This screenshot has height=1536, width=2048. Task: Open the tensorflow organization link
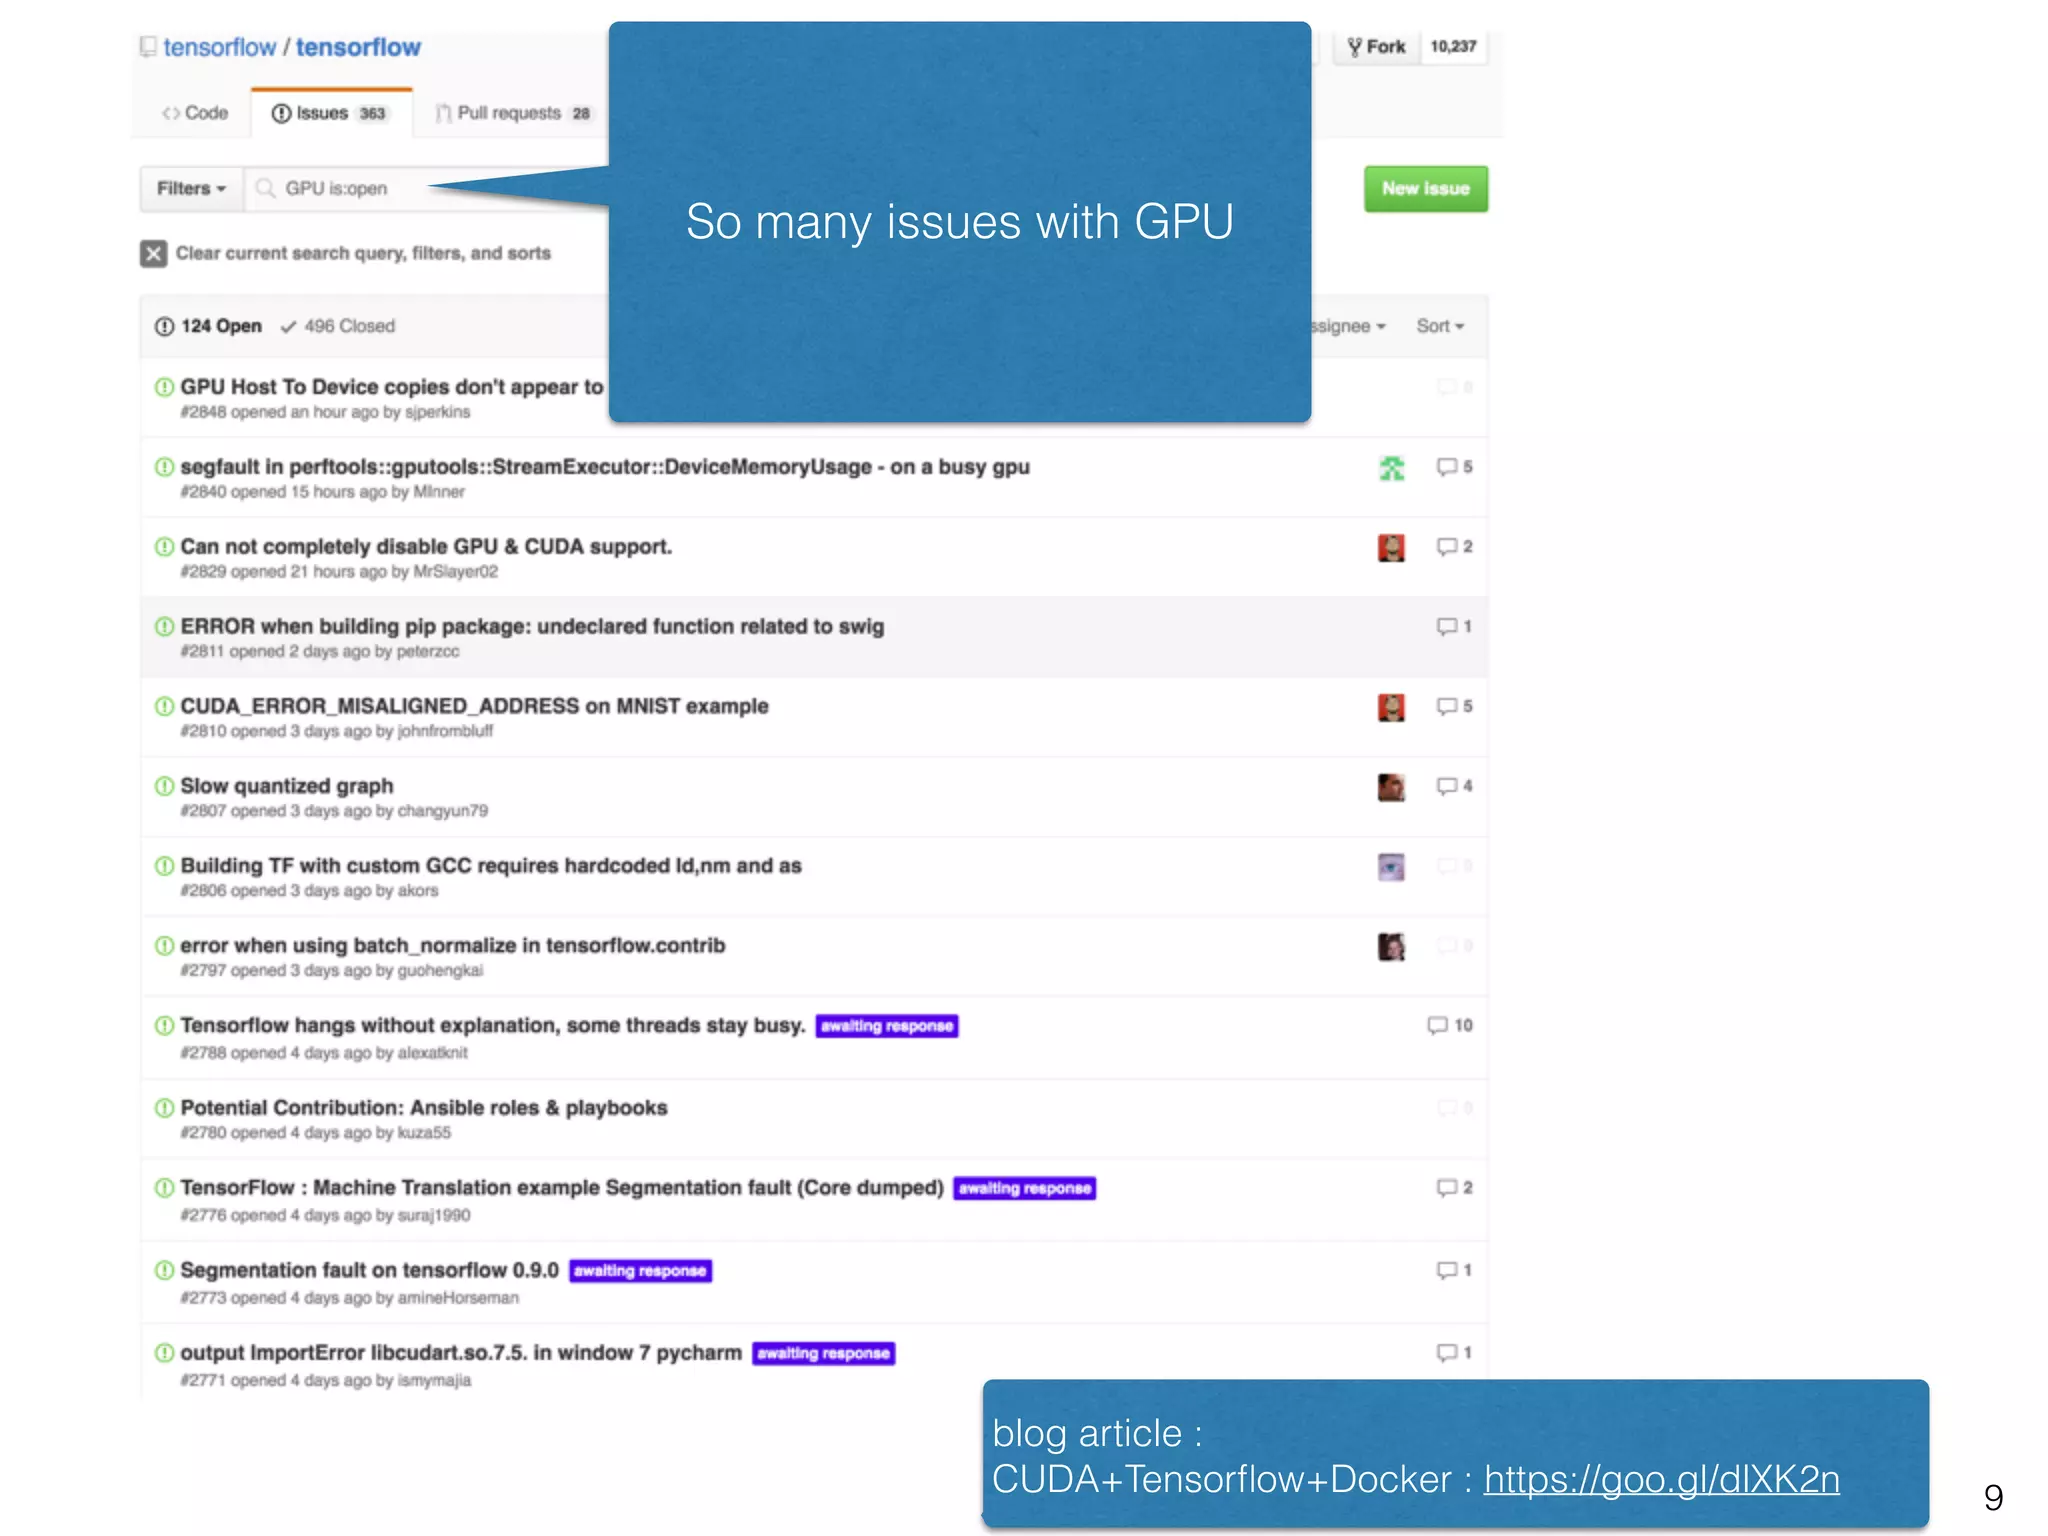[x=219, y=47]
